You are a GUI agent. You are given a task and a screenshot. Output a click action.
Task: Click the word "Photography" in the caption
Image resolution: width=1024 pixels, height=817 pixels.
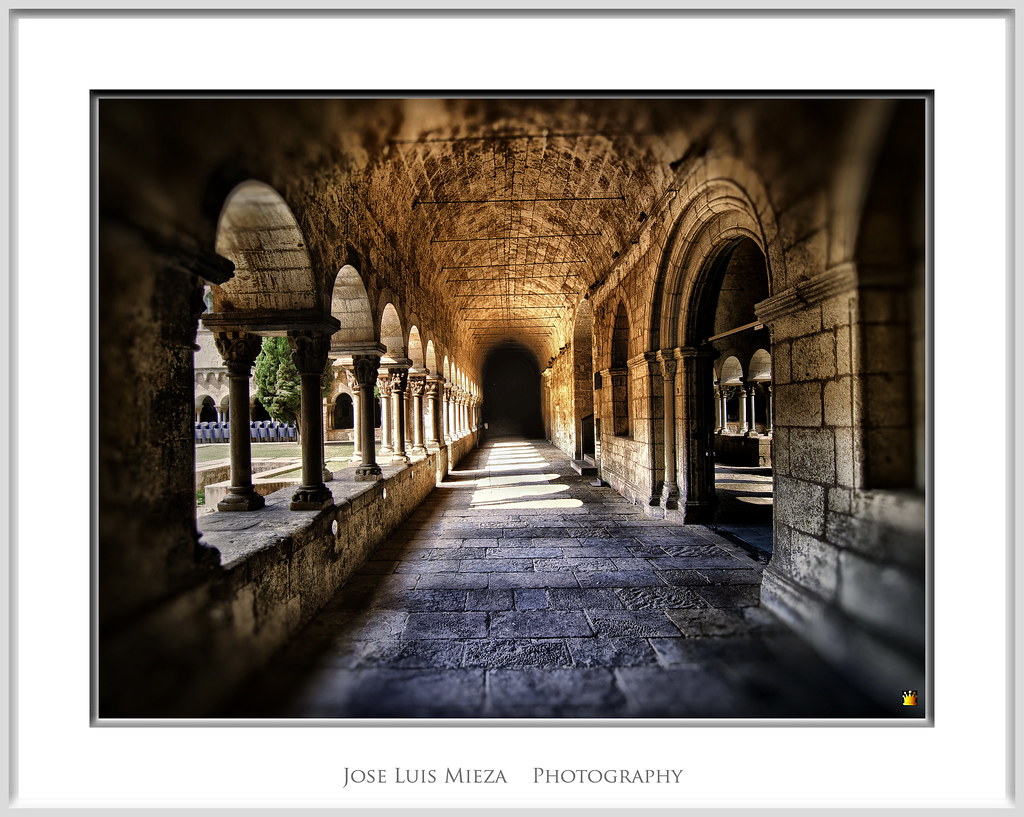click(607, 776)
